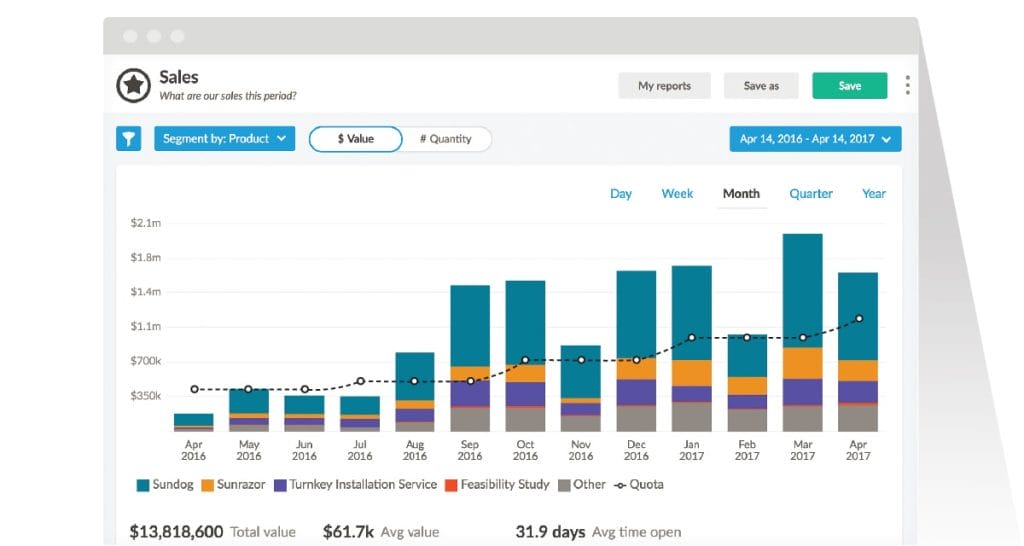Switch to the # Quantity view

pyautogui.click(x=446, y=139)
